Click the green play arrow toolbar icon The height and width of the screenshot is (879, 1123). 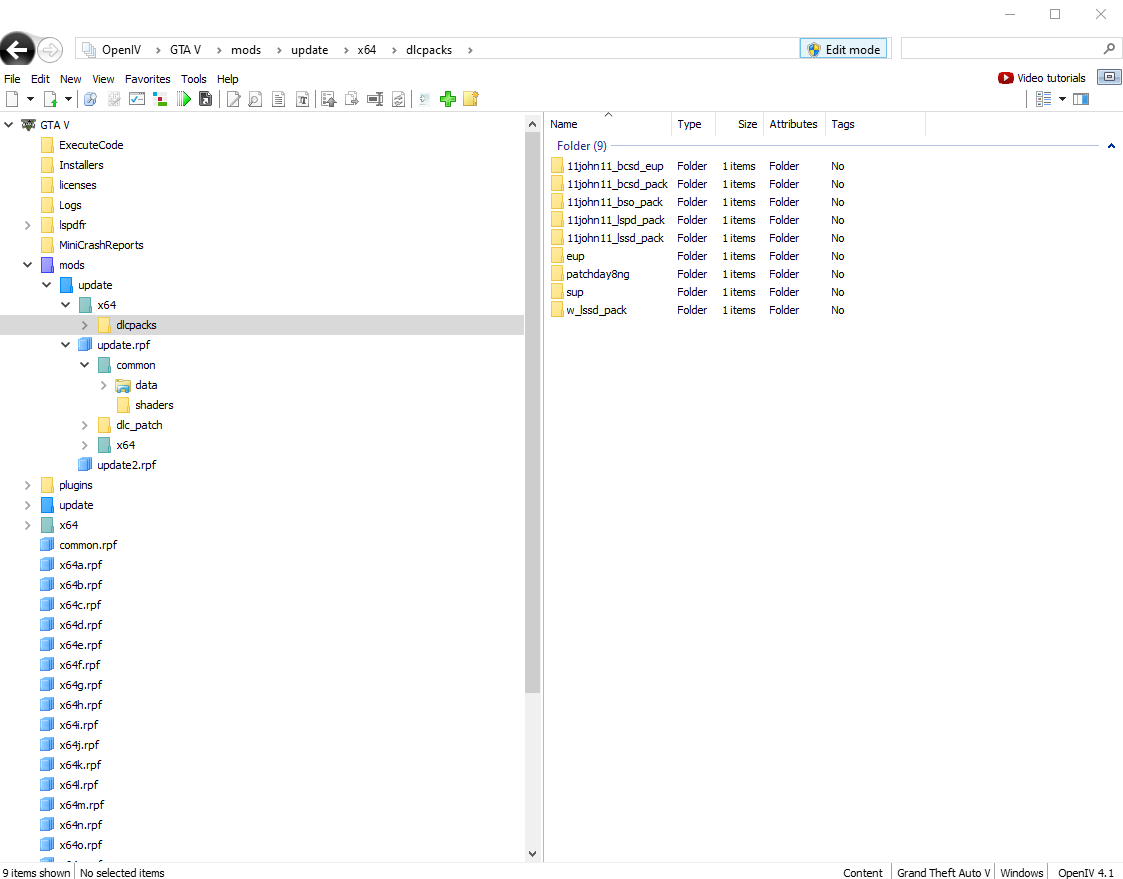[184, 99]
